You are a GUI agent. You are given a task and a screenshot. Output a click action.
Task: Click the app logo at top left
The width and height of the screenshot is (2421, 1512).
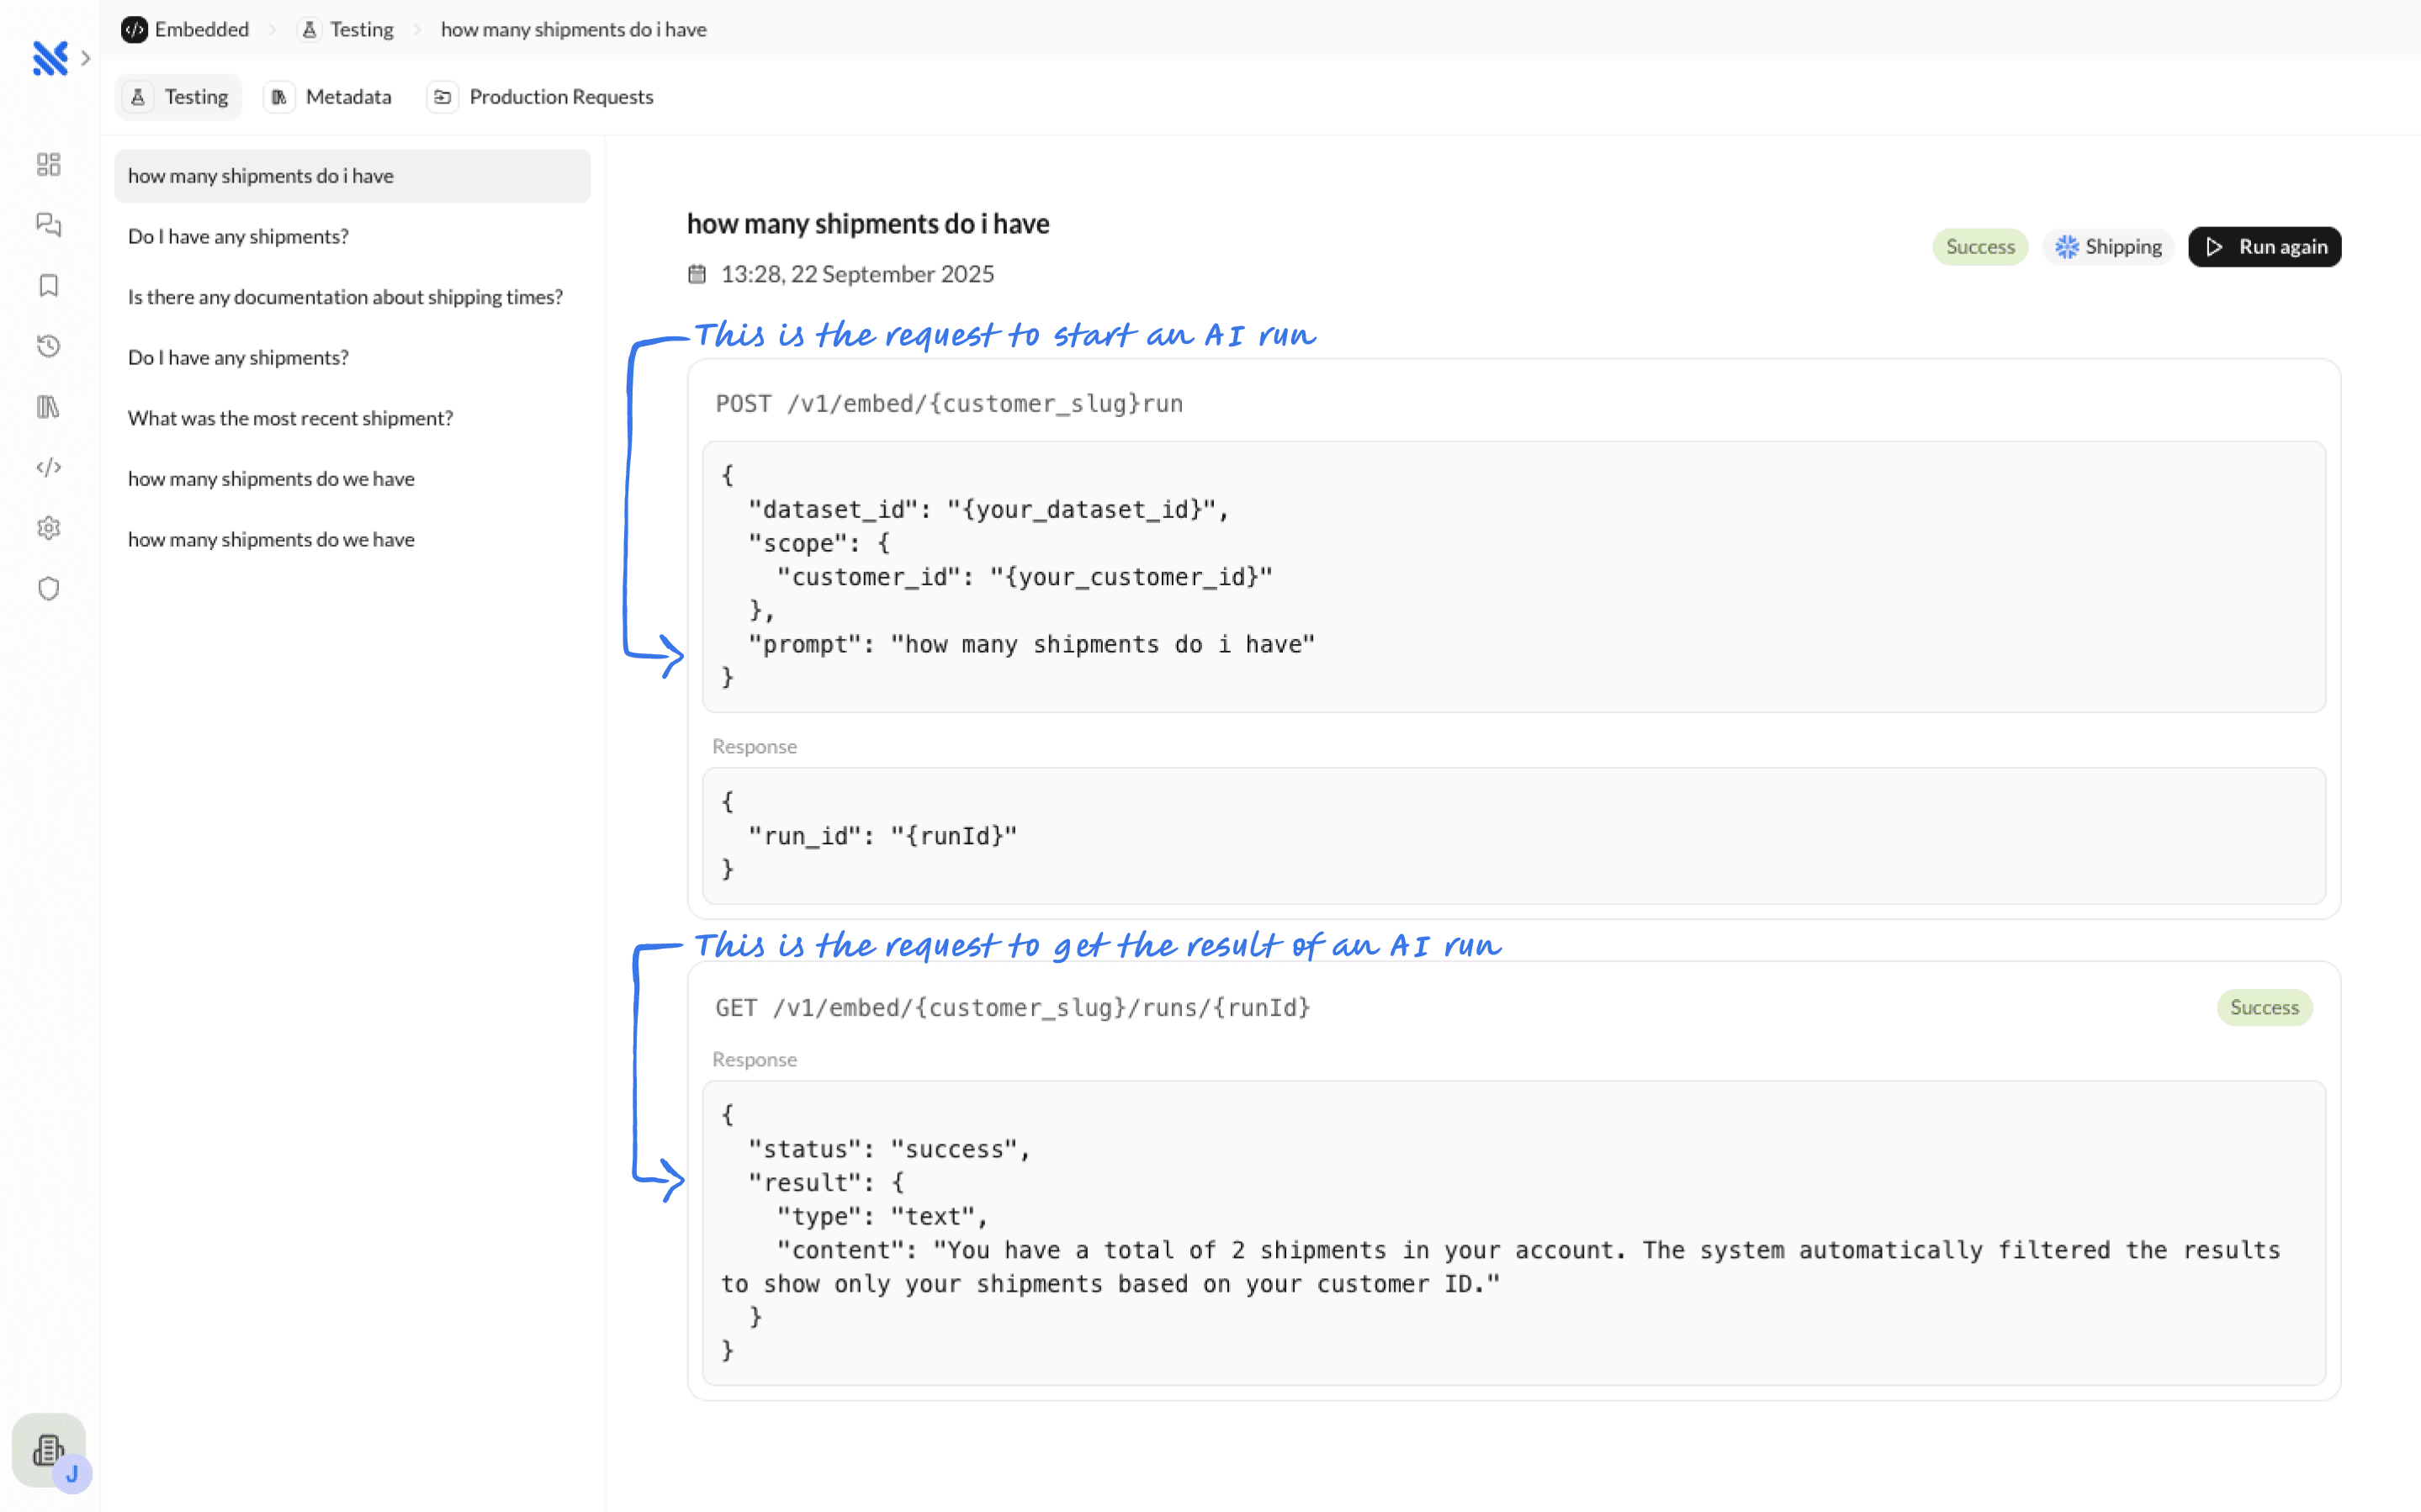click(x=50, y=58)
